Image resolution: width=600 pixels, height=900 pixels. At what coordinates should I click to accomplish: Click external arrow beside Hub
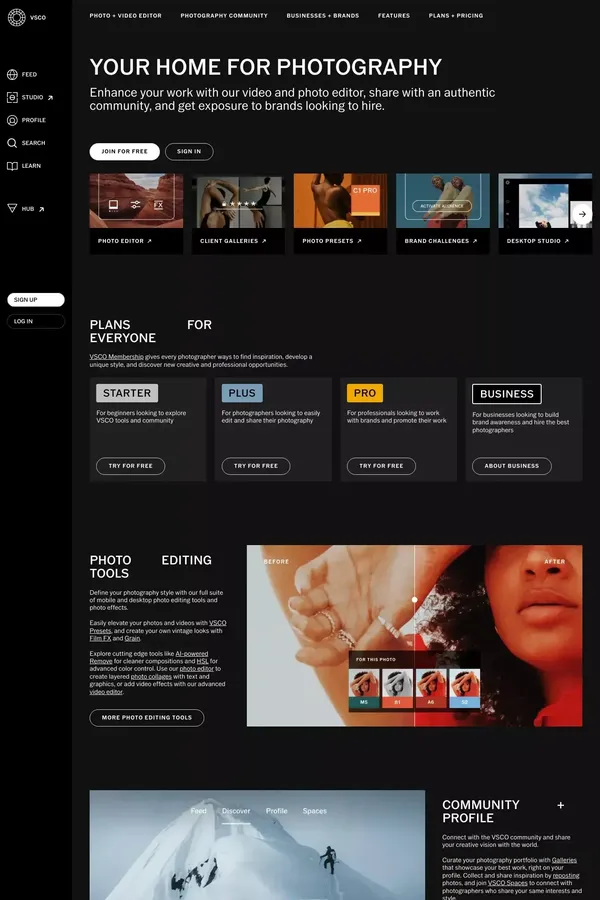41,209
